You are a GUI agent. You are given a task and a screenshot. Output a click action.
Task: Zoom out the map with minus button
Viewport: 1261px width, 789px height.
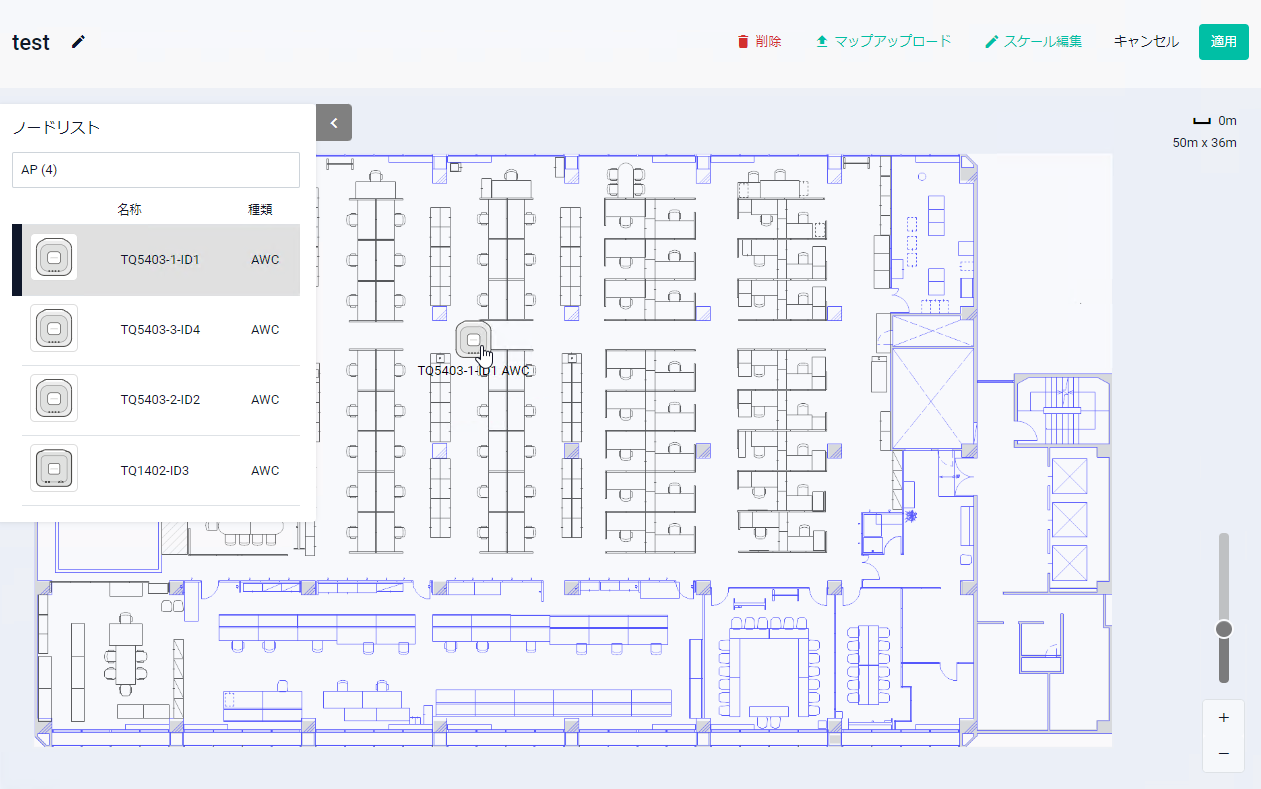click(1224, 754)
